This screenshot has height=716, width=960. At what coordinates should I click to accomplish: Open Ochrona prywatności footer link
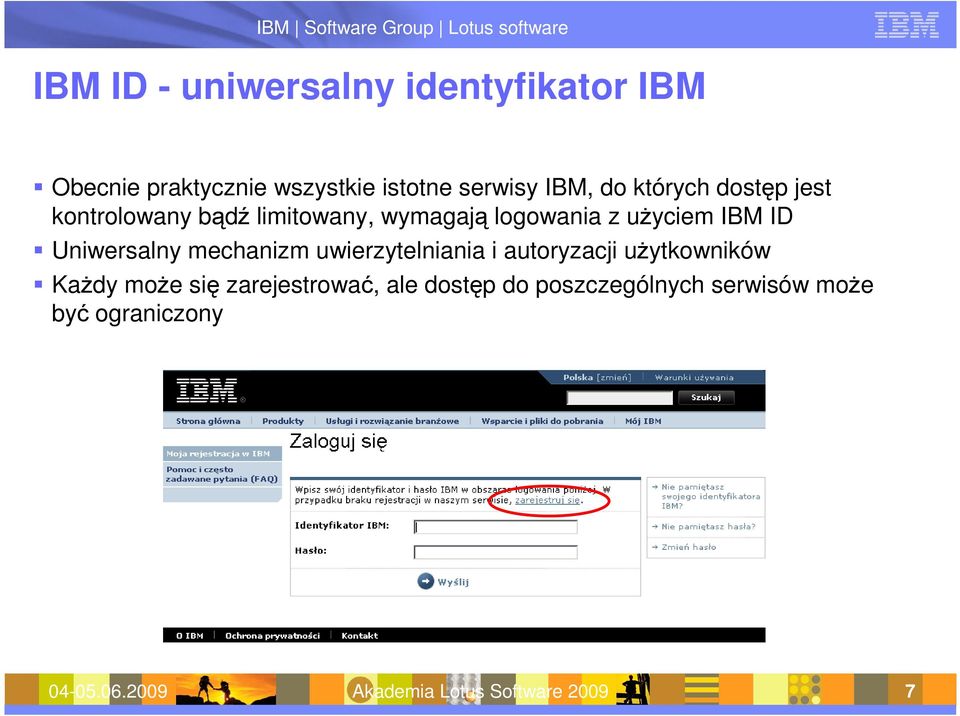pos(272,636)
